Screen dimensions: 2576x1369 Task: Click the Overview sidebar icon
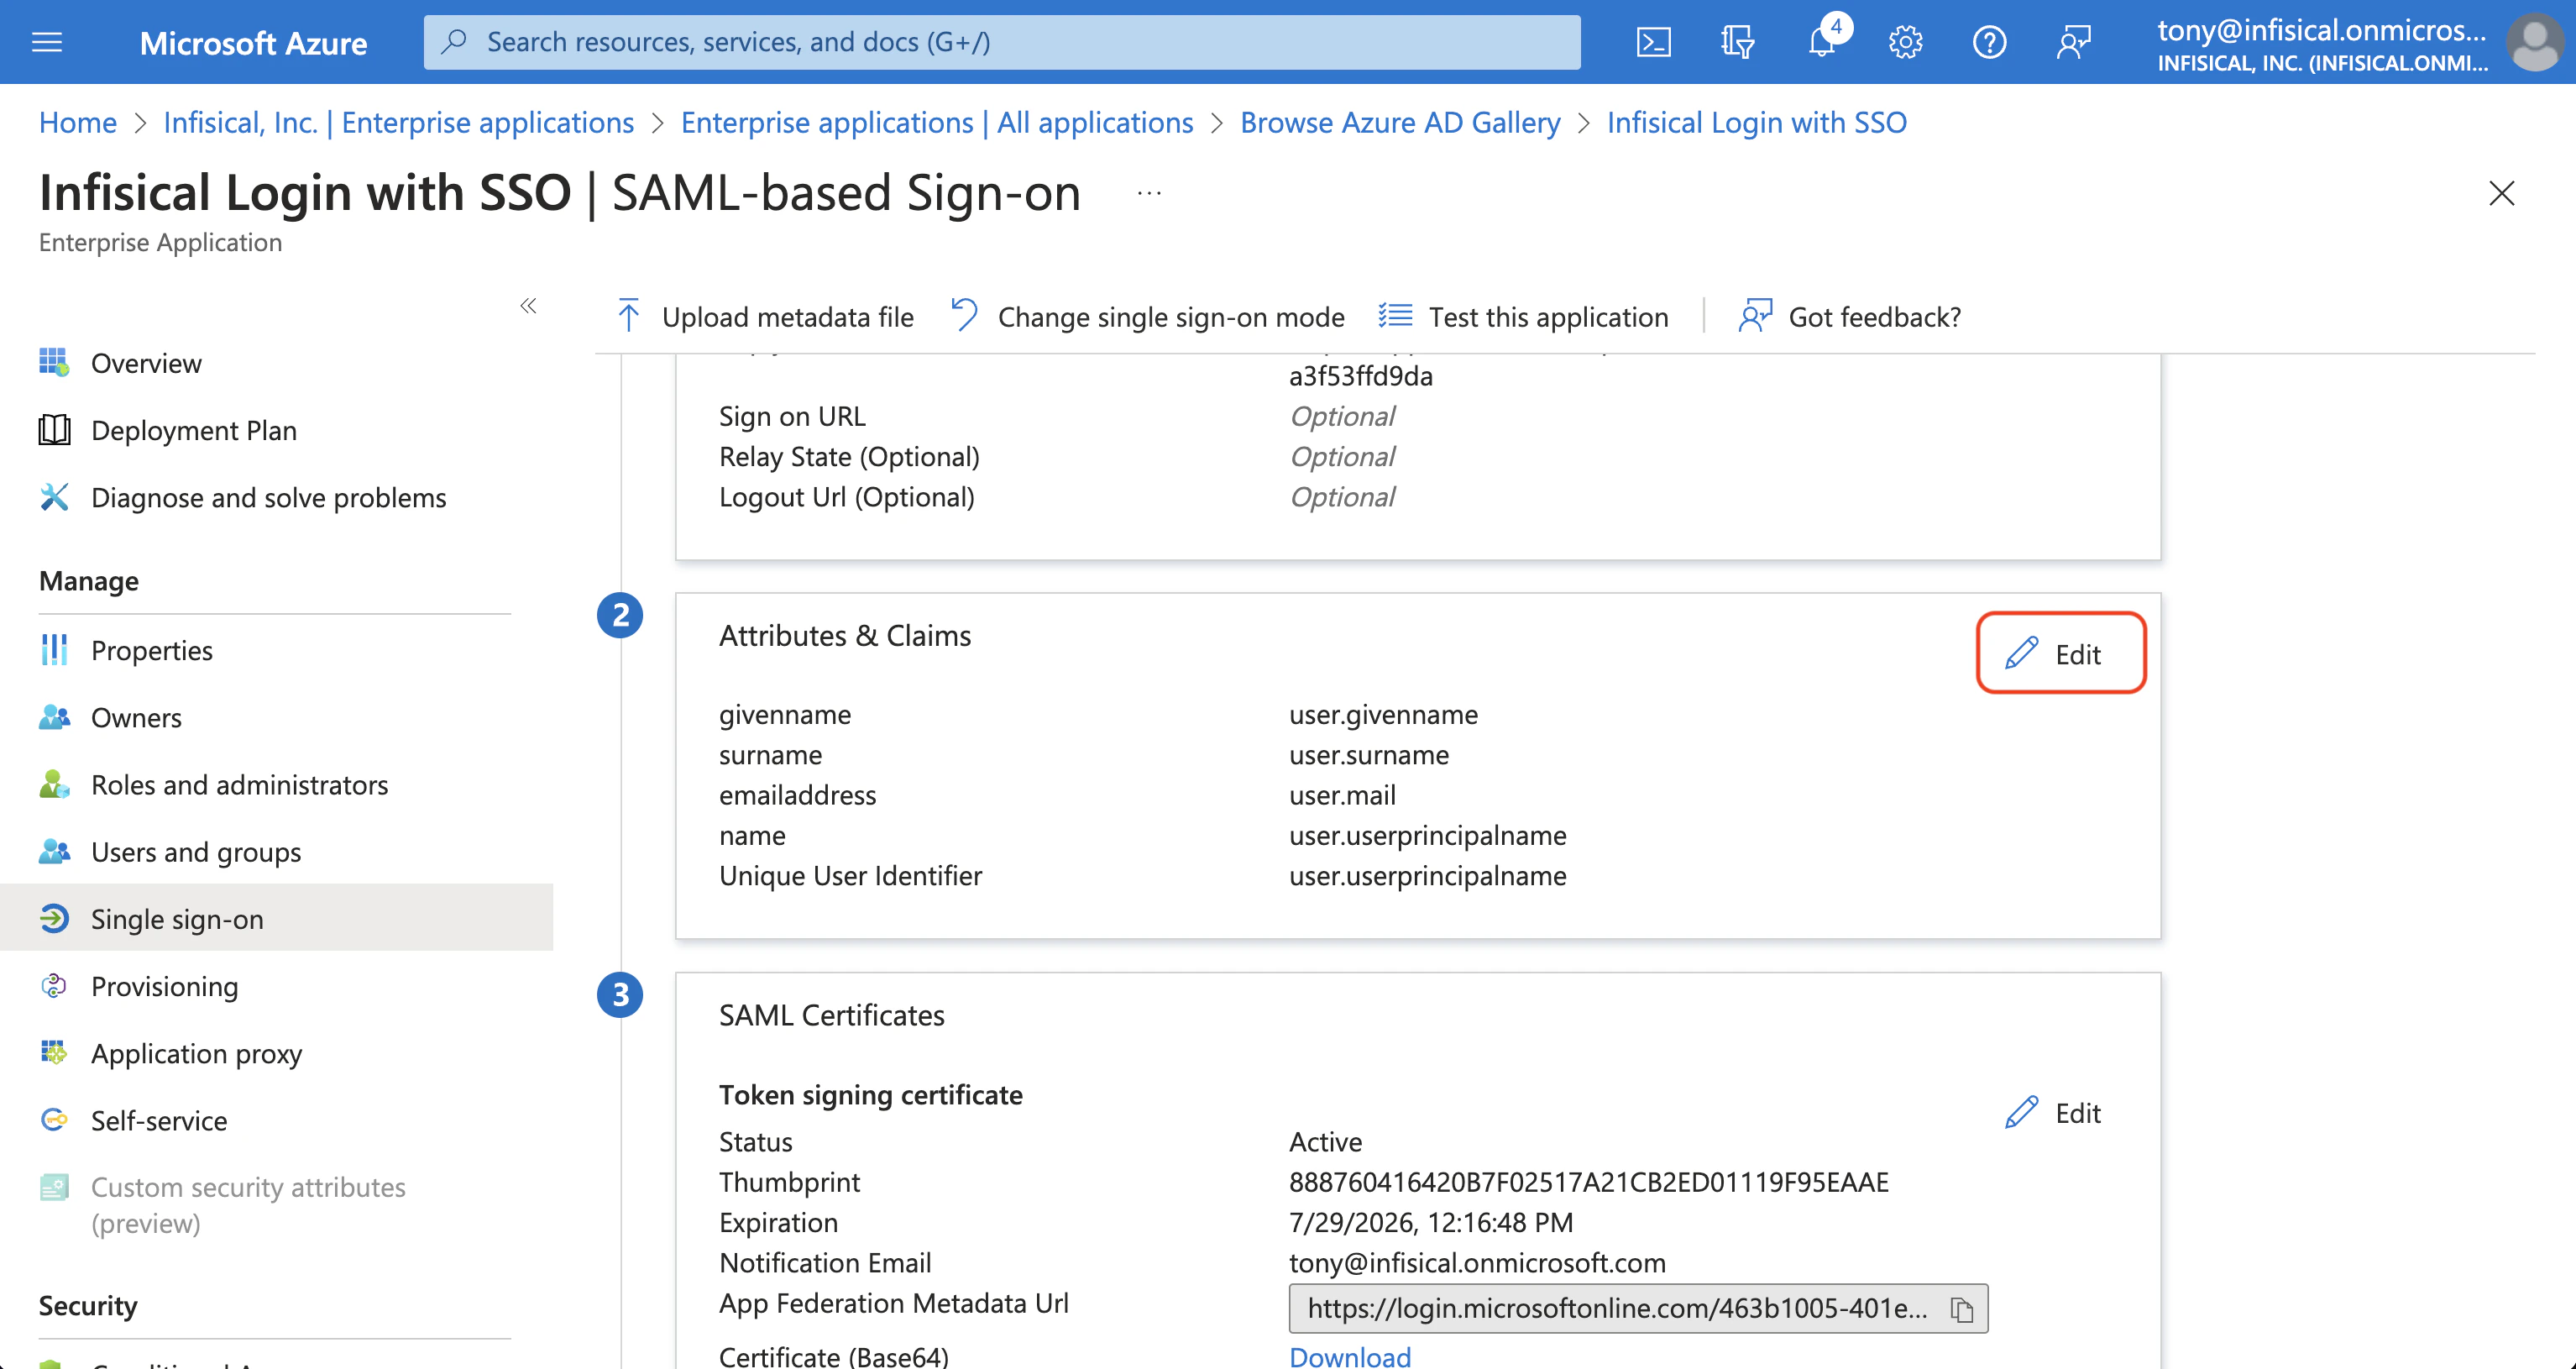click(54, 362)
